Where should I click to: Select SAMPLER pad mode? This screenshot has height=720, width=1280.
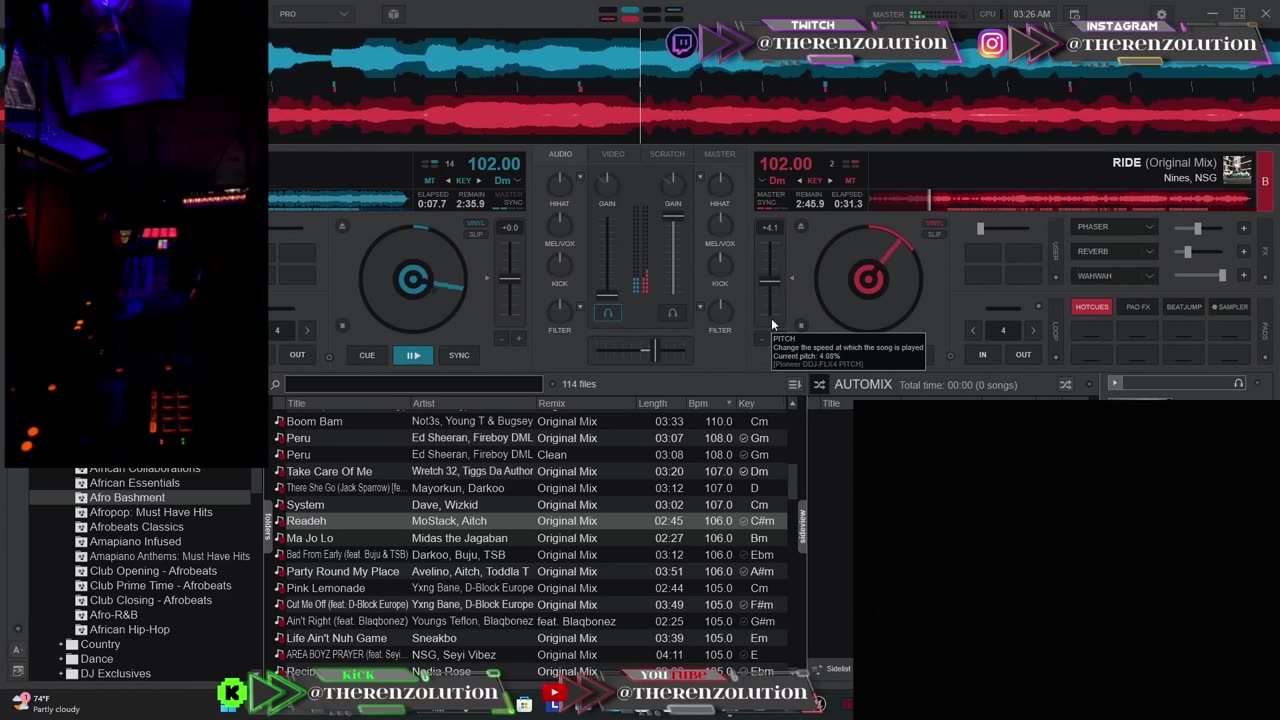pos(1230,307)
